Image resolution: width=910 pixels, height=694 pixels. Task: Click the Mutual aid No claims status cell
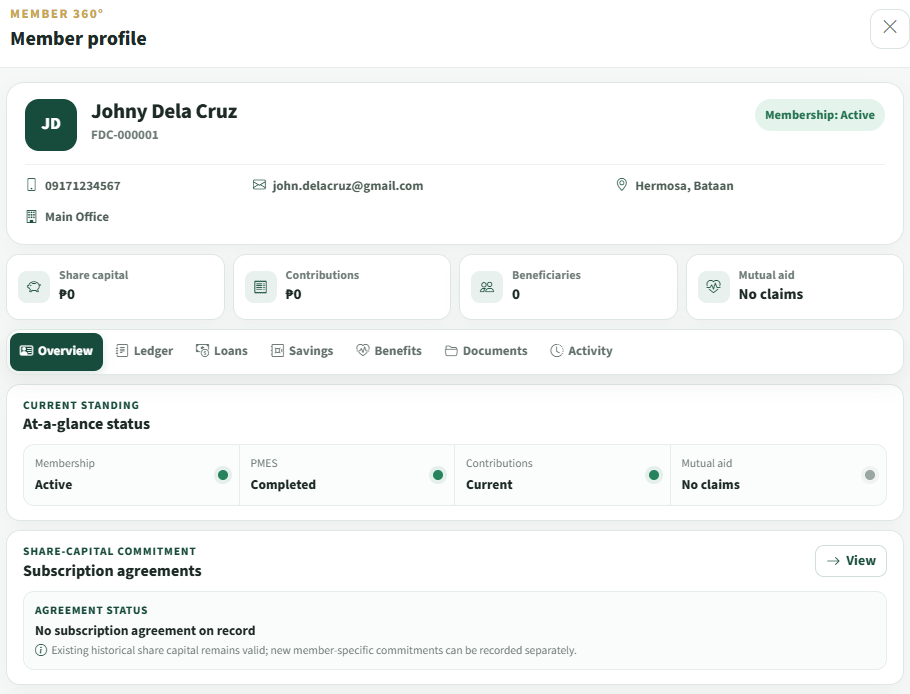pyautogui.click(x=778, y=475)
